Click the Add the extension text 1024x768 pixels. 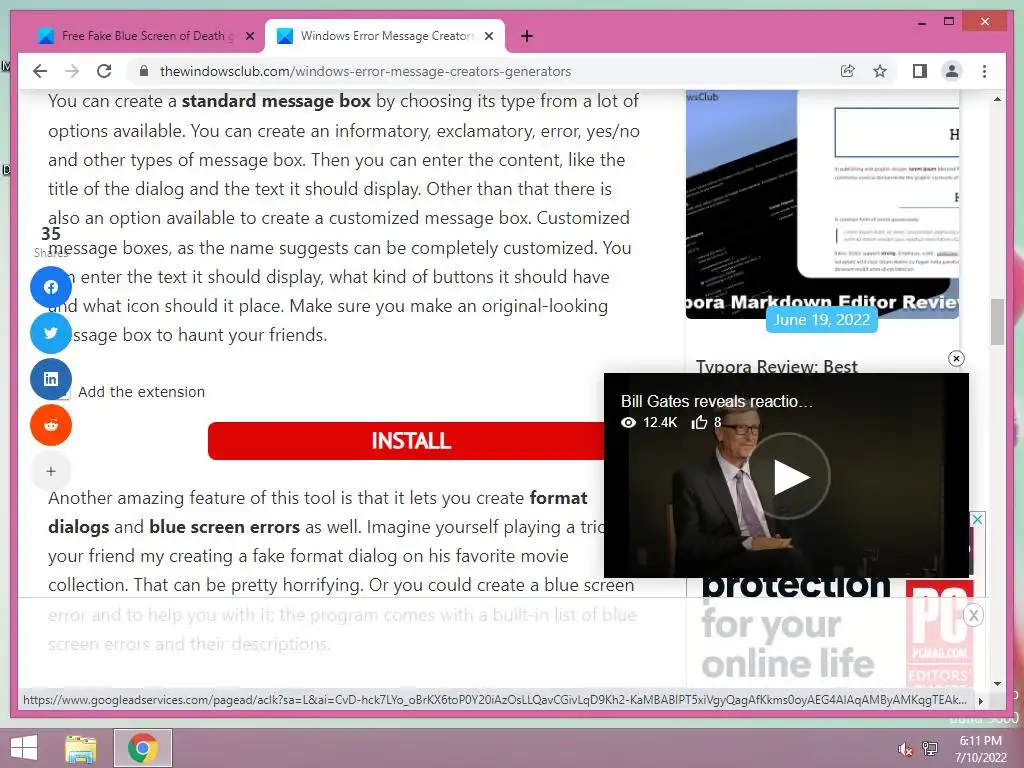click(x=142, y=392)
